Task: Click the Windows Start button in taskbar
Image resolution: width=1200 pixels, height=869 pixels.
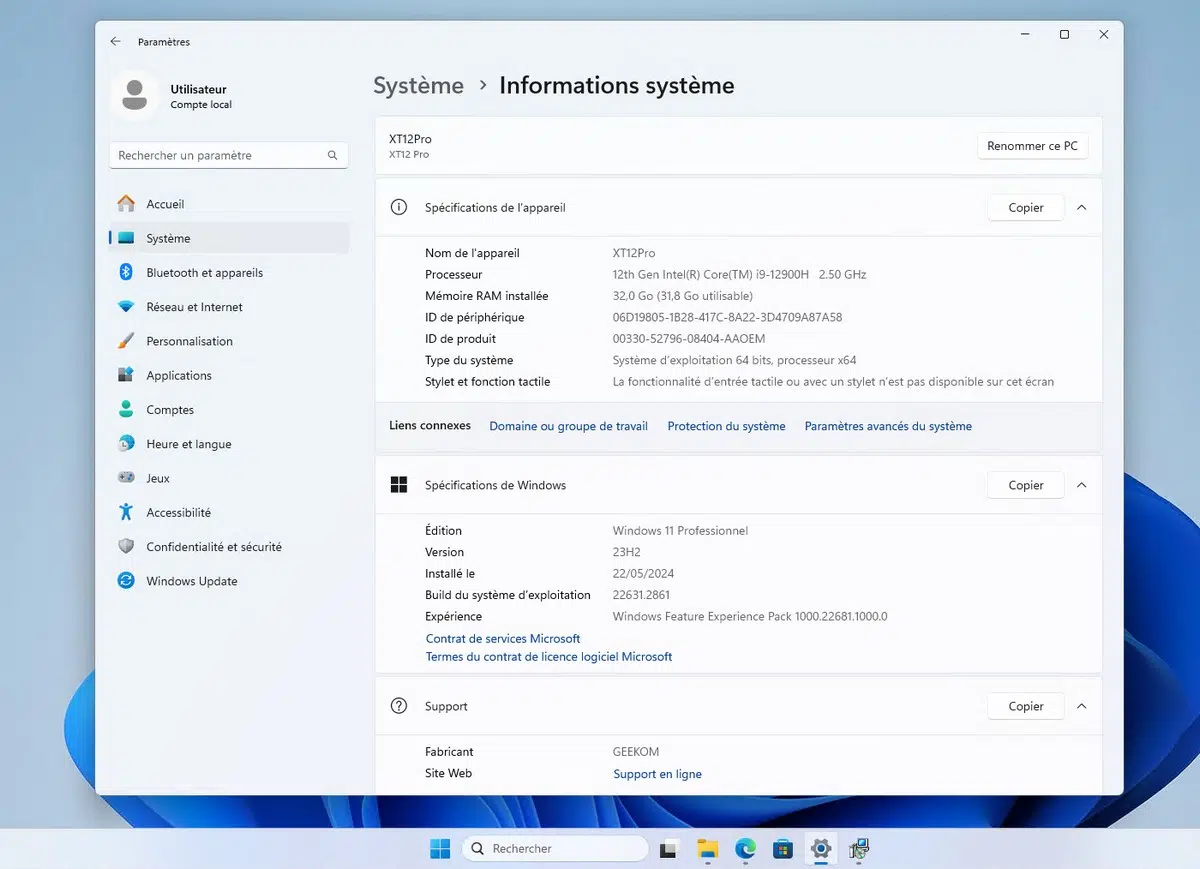Action: click(440, 849)
